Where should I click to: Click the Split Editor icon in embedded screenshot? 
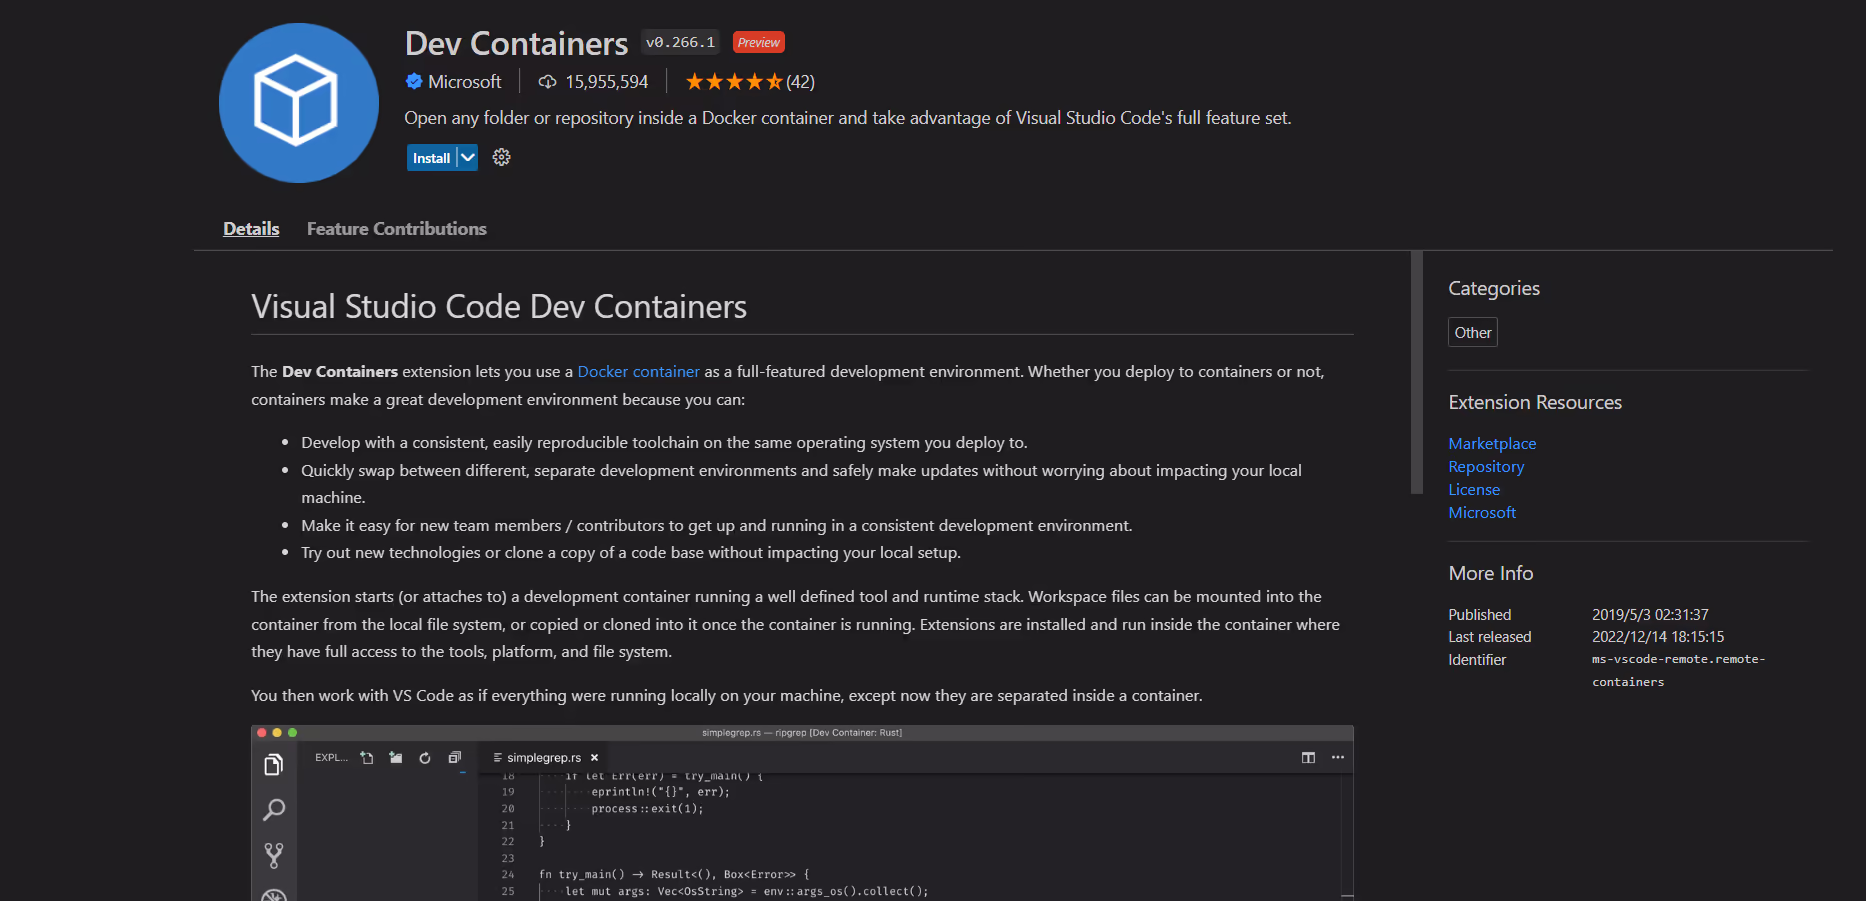[1308, 758]
